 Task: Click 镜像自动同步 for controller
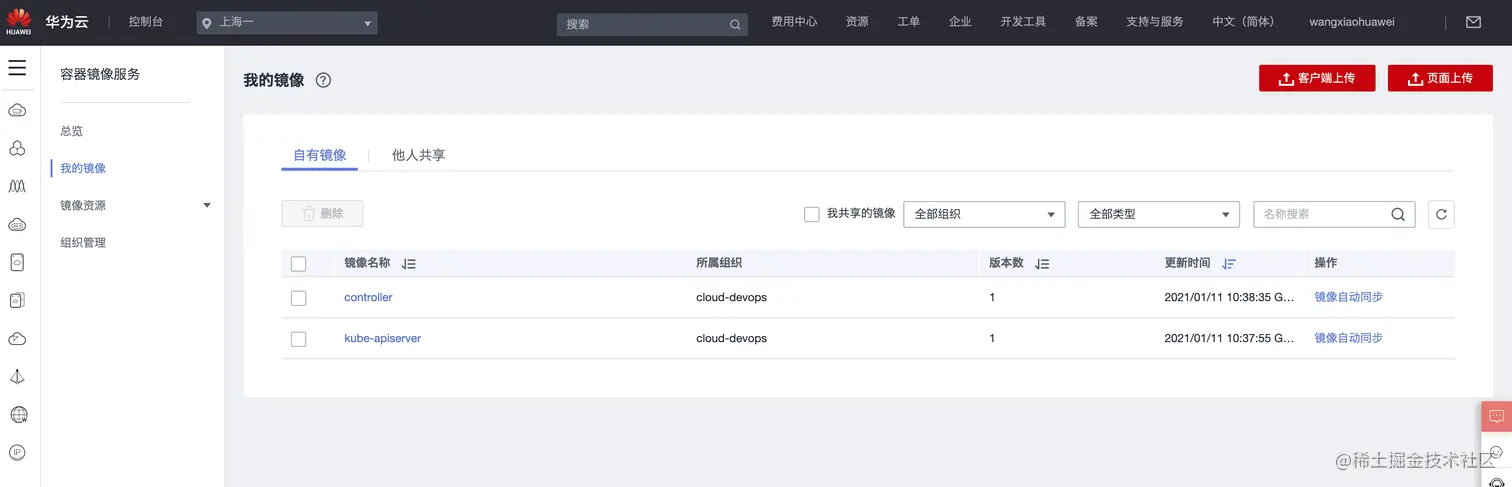point(1348,297)
